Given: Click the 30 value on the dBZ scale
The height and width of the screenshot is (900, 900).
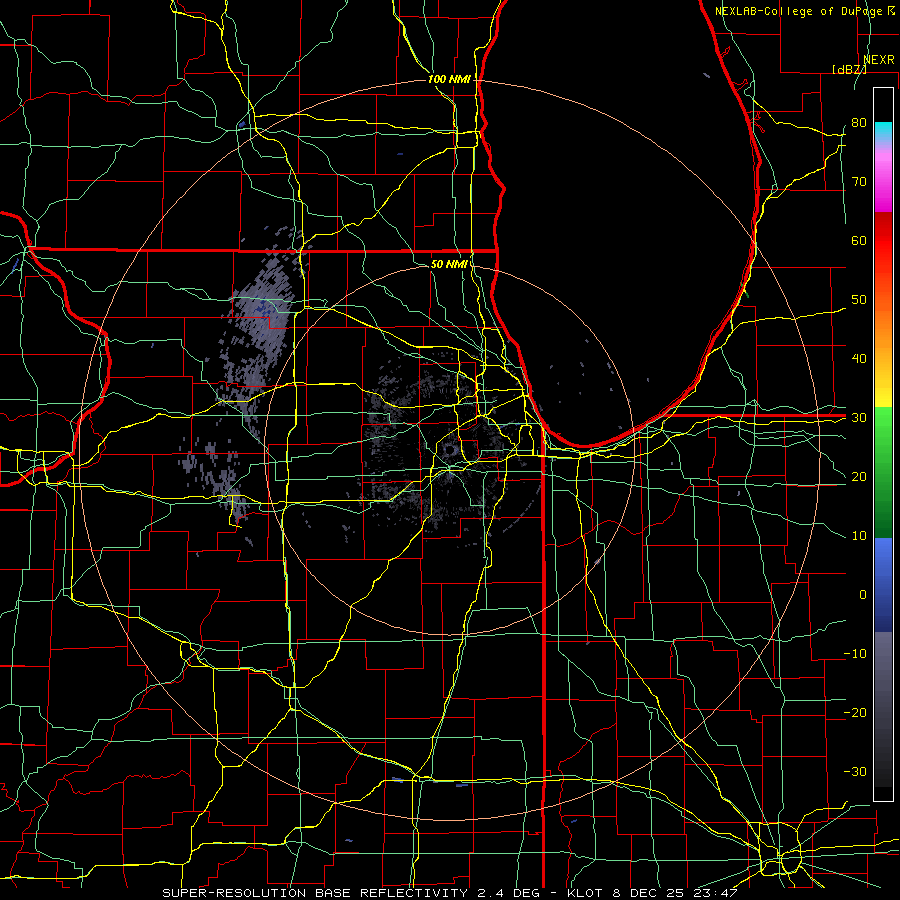Looking at the screenshot, I should tap(859, 418).
